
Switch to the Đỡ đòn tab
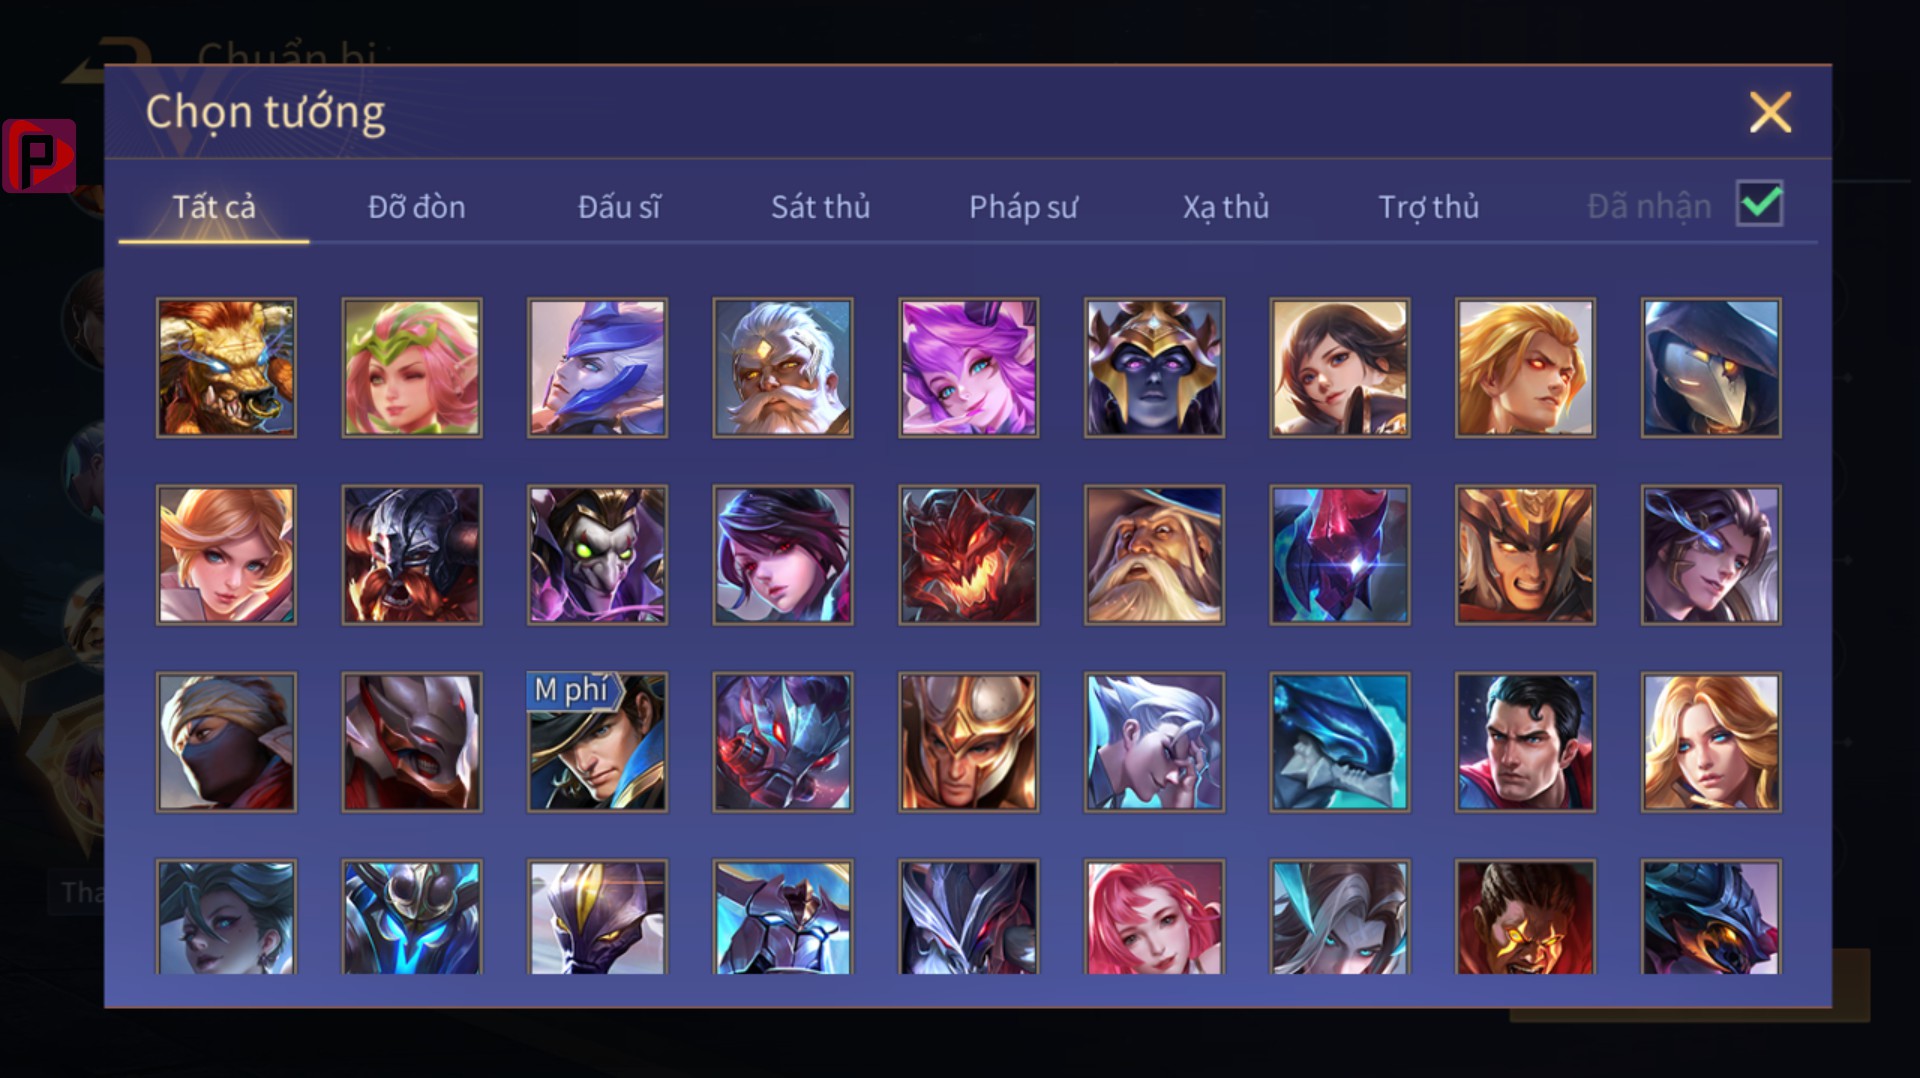click(416, 207)
